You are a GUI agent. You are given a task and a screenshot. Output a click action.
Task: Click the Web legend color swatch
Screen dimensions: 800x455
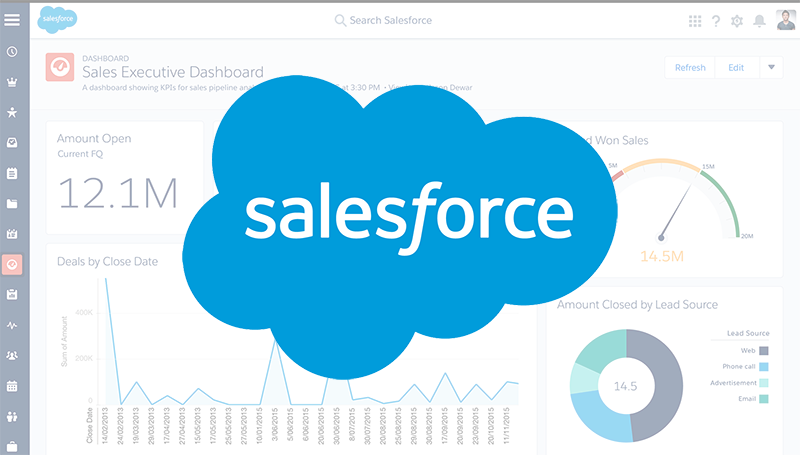click(764, 351)
